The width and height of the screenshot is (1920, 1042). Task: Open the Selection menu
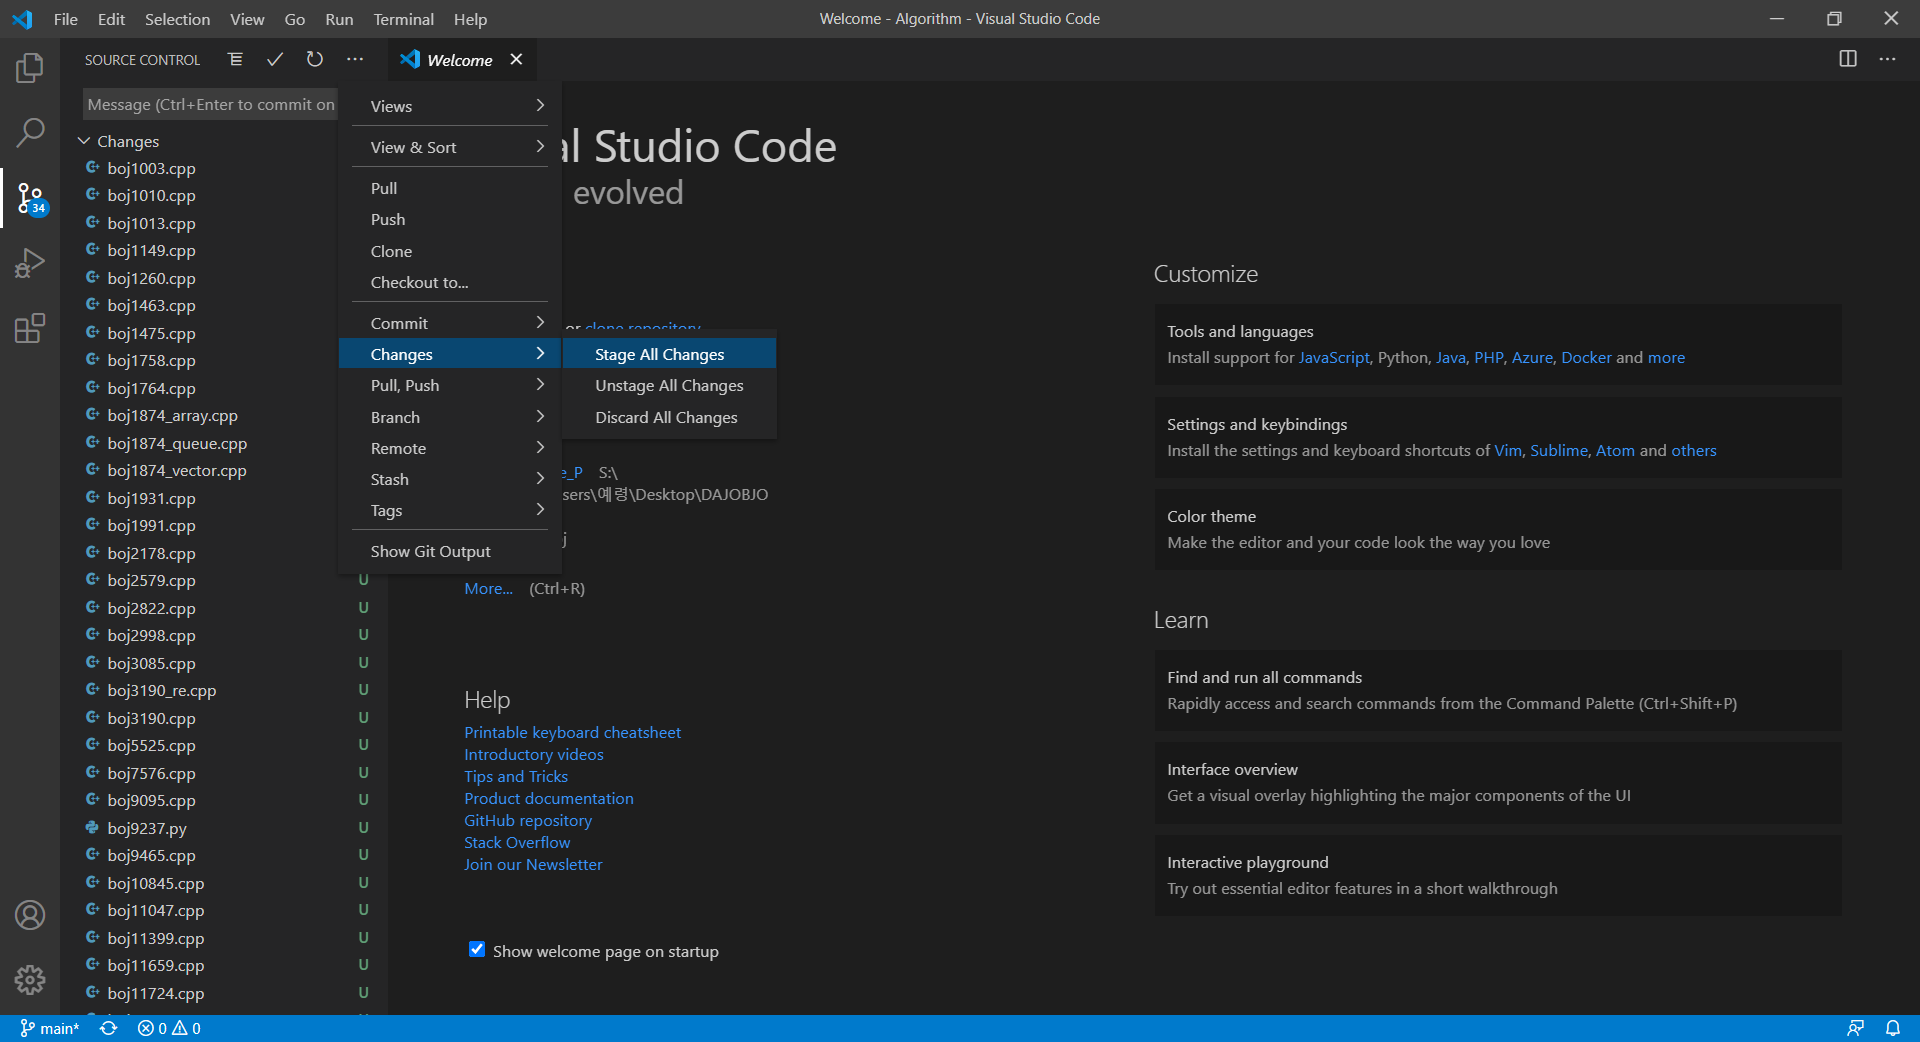click(177, 19)
